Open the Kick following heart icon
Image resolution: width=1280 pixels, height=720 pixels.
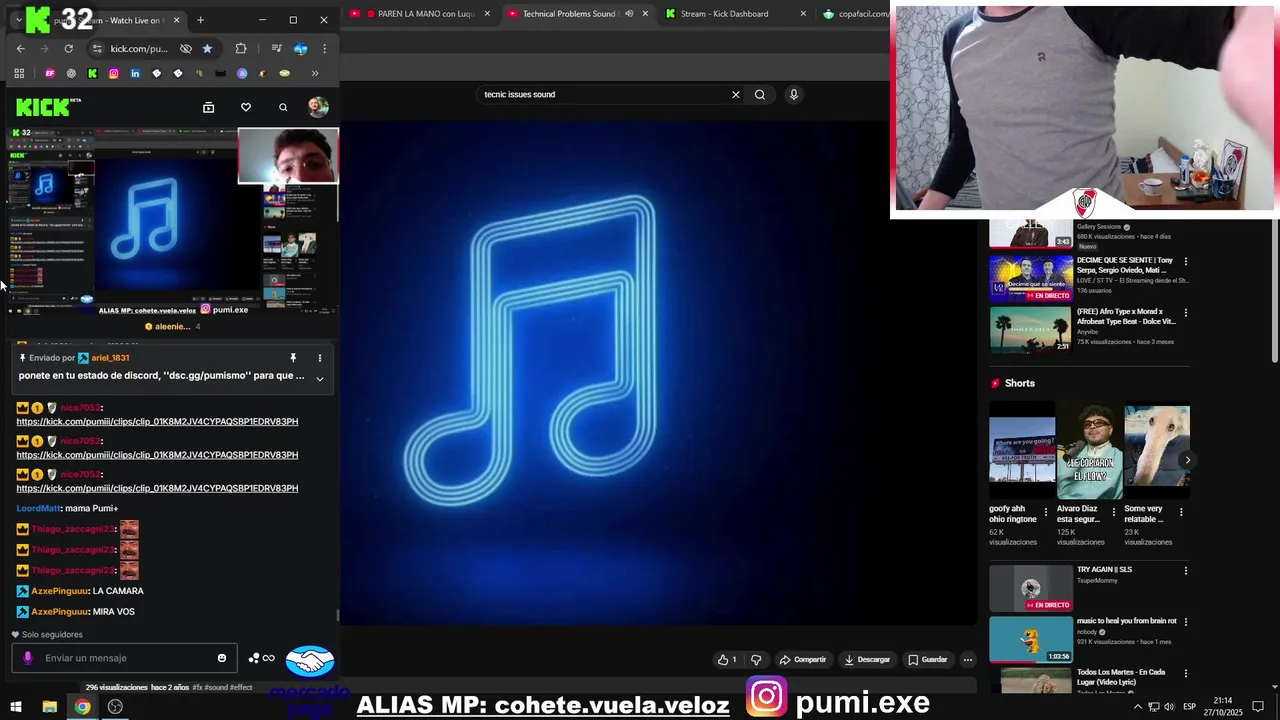[x=246, y=107]
